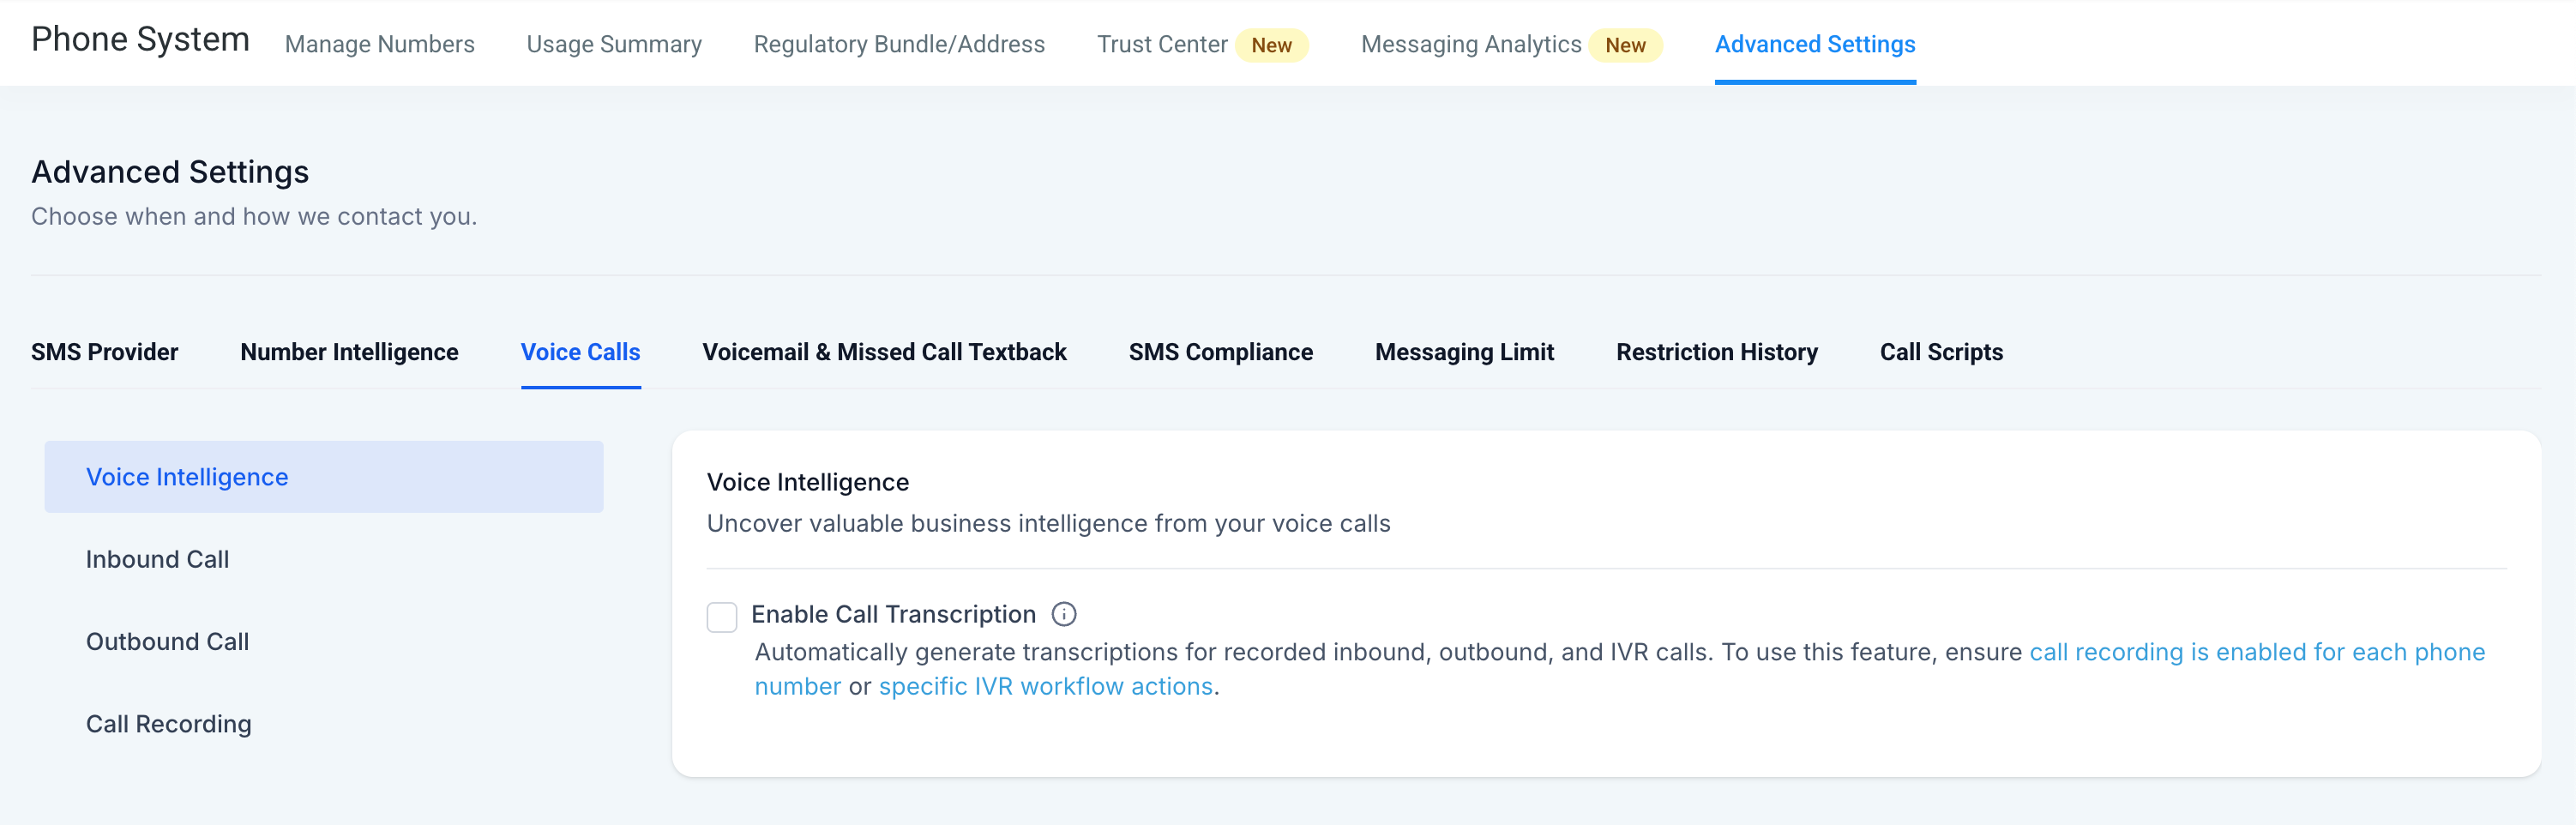Viewport: 2576px width, 825px height.
Task: Go to the Call Scripts tab
Action: 1940,352
